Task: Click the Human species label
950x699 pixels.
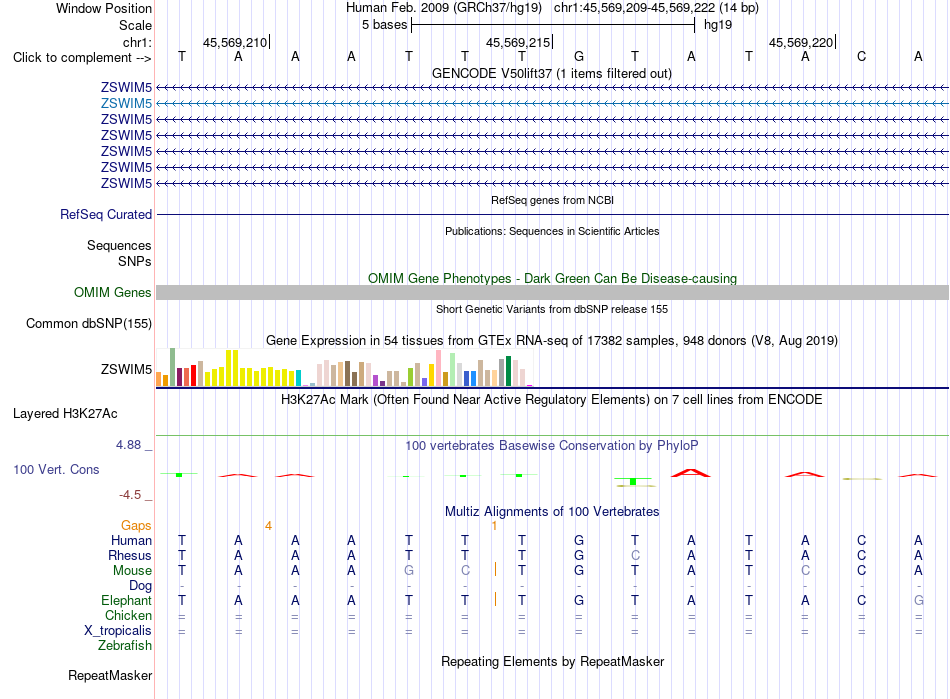Action: click(131, 540)
